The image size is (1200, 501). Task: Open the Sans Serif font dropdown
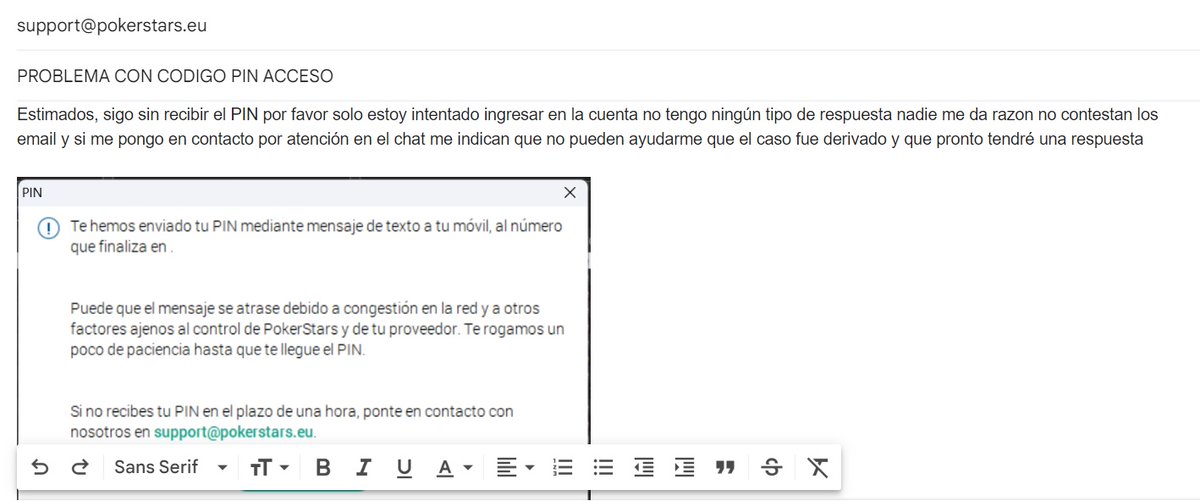pyautogui.click(x=171, y=467)
